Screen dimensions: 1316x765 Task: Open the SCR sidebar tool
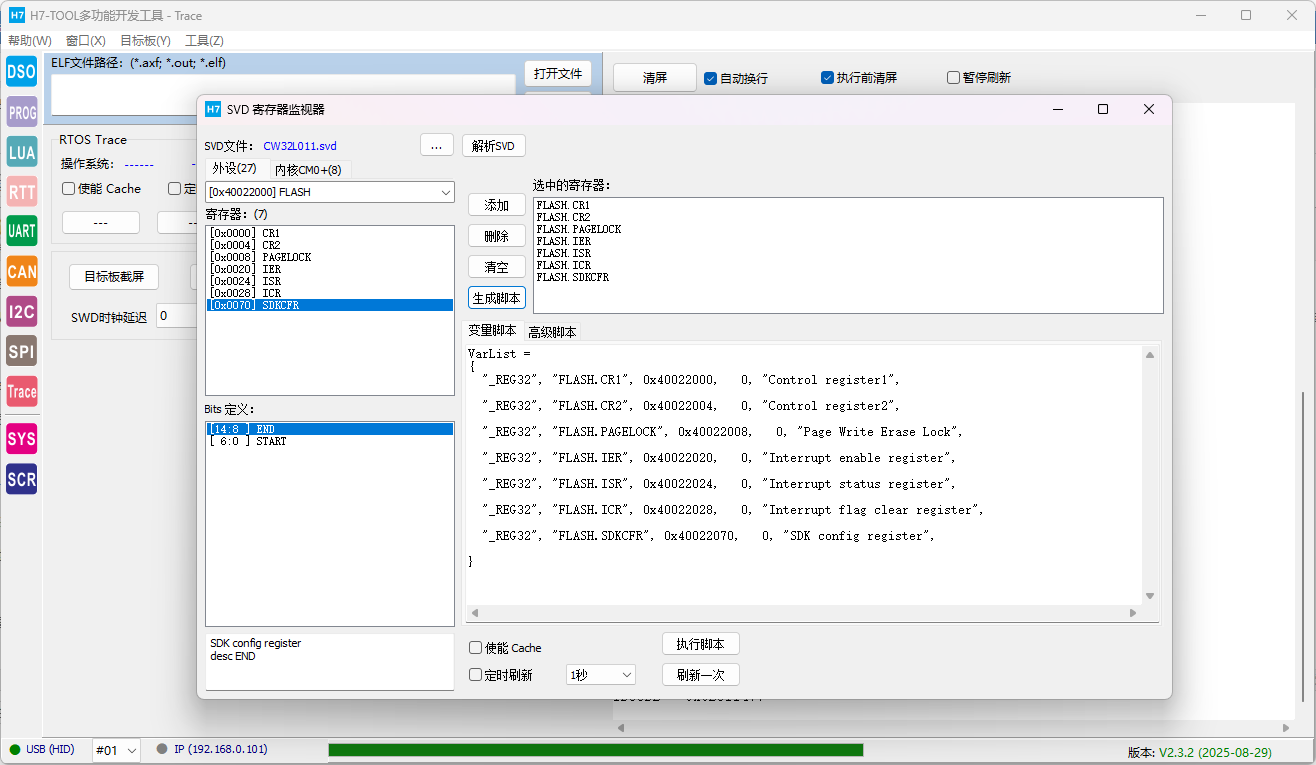click(21, 479)
